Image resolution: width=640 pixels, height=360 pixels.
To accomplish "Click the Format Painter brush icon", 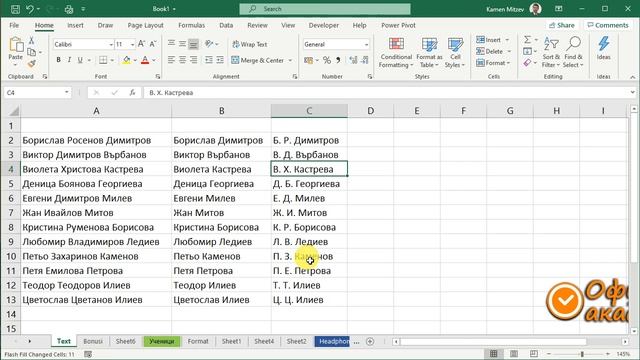I will coord(31,63).
